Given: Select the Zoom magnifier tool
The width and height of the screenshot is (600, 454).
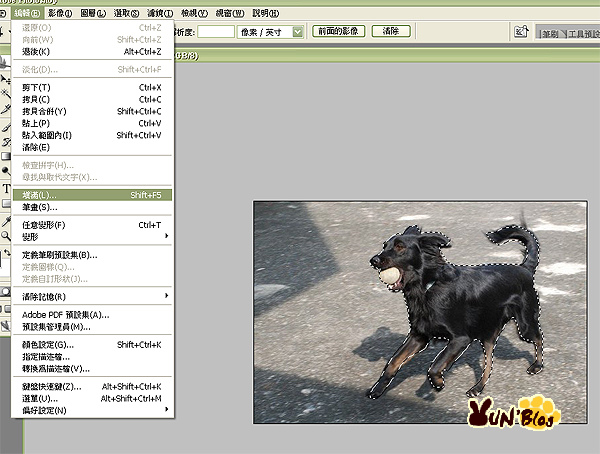Looking at the screenshot, I should [5, 236].
